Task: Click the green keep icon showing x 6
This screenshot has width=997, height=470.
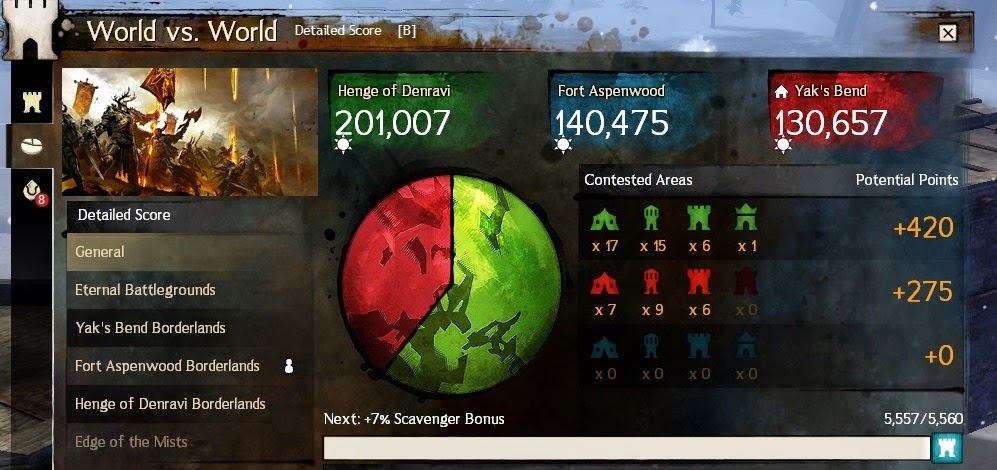Action: [x=698, y=218]
